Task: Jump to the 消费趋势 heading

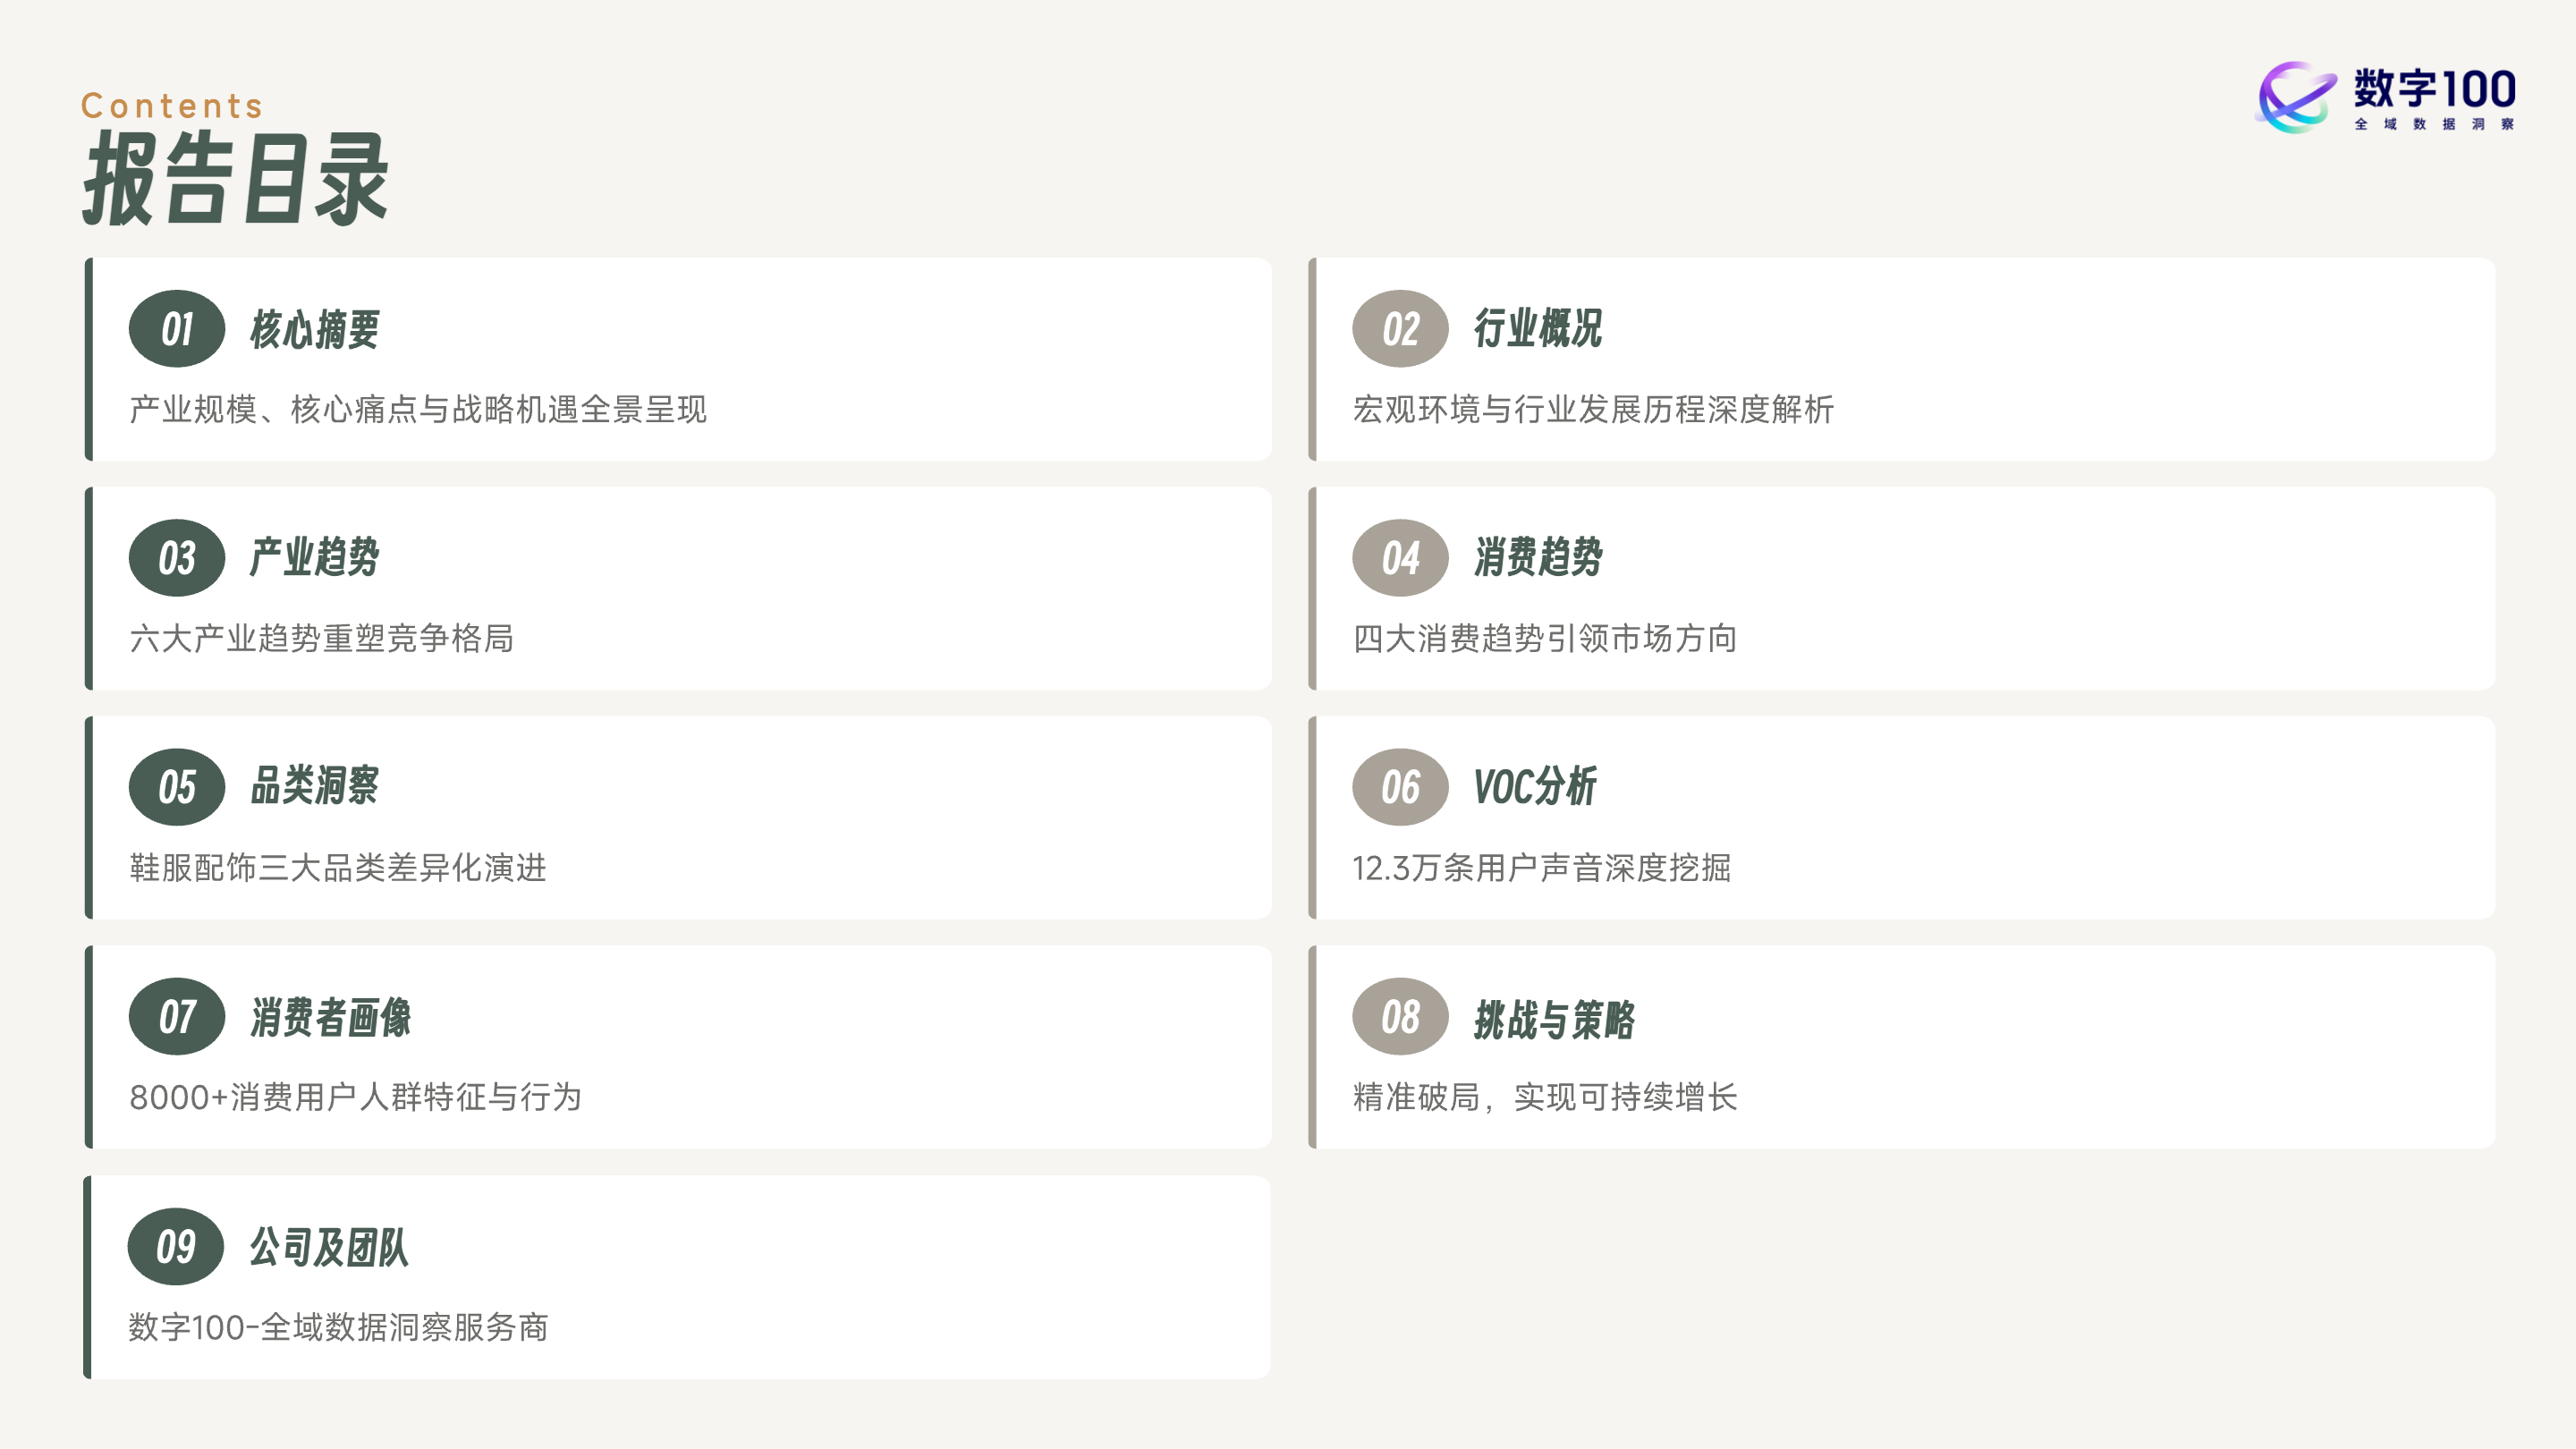Action: [1537, 558]
